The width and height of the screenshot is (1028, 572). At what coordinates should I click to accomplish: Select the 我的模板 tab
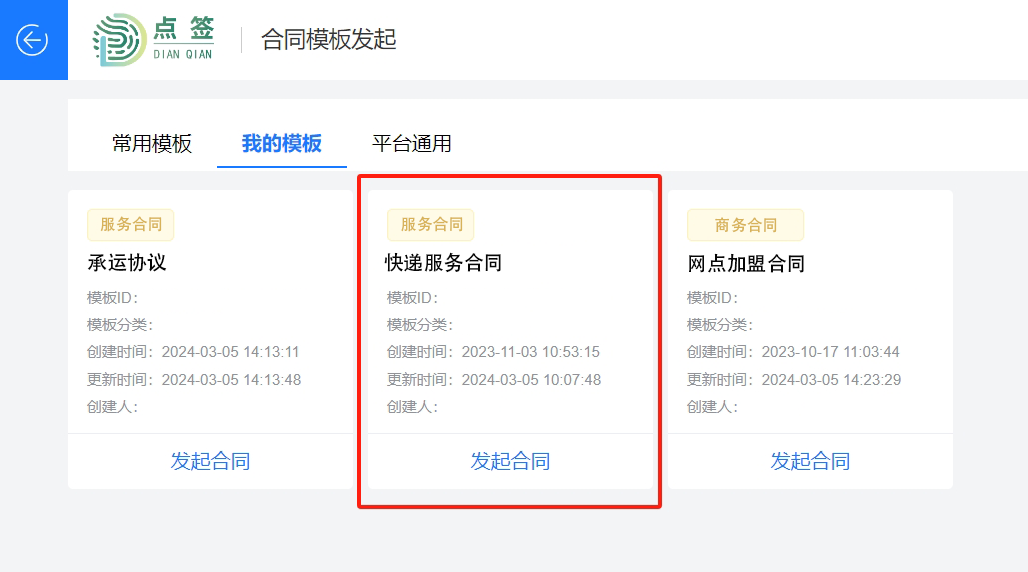[282, 143]
